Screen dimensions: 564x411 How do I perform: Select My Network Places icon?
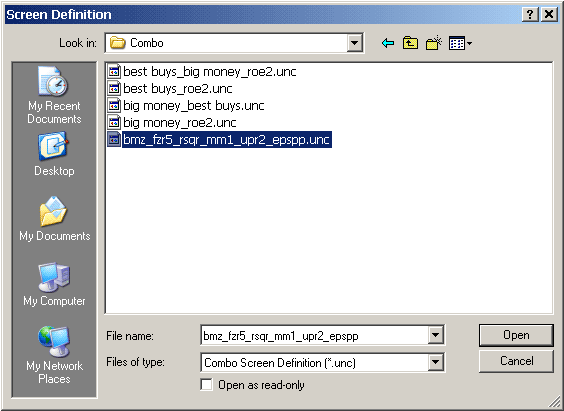[54, 355]
